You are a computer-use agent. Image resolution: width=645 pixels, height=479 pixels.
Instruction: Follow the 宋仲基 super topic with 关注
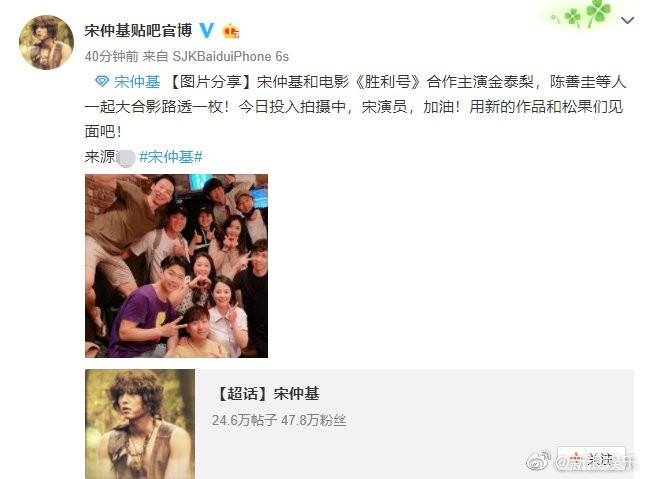(591, 458)
